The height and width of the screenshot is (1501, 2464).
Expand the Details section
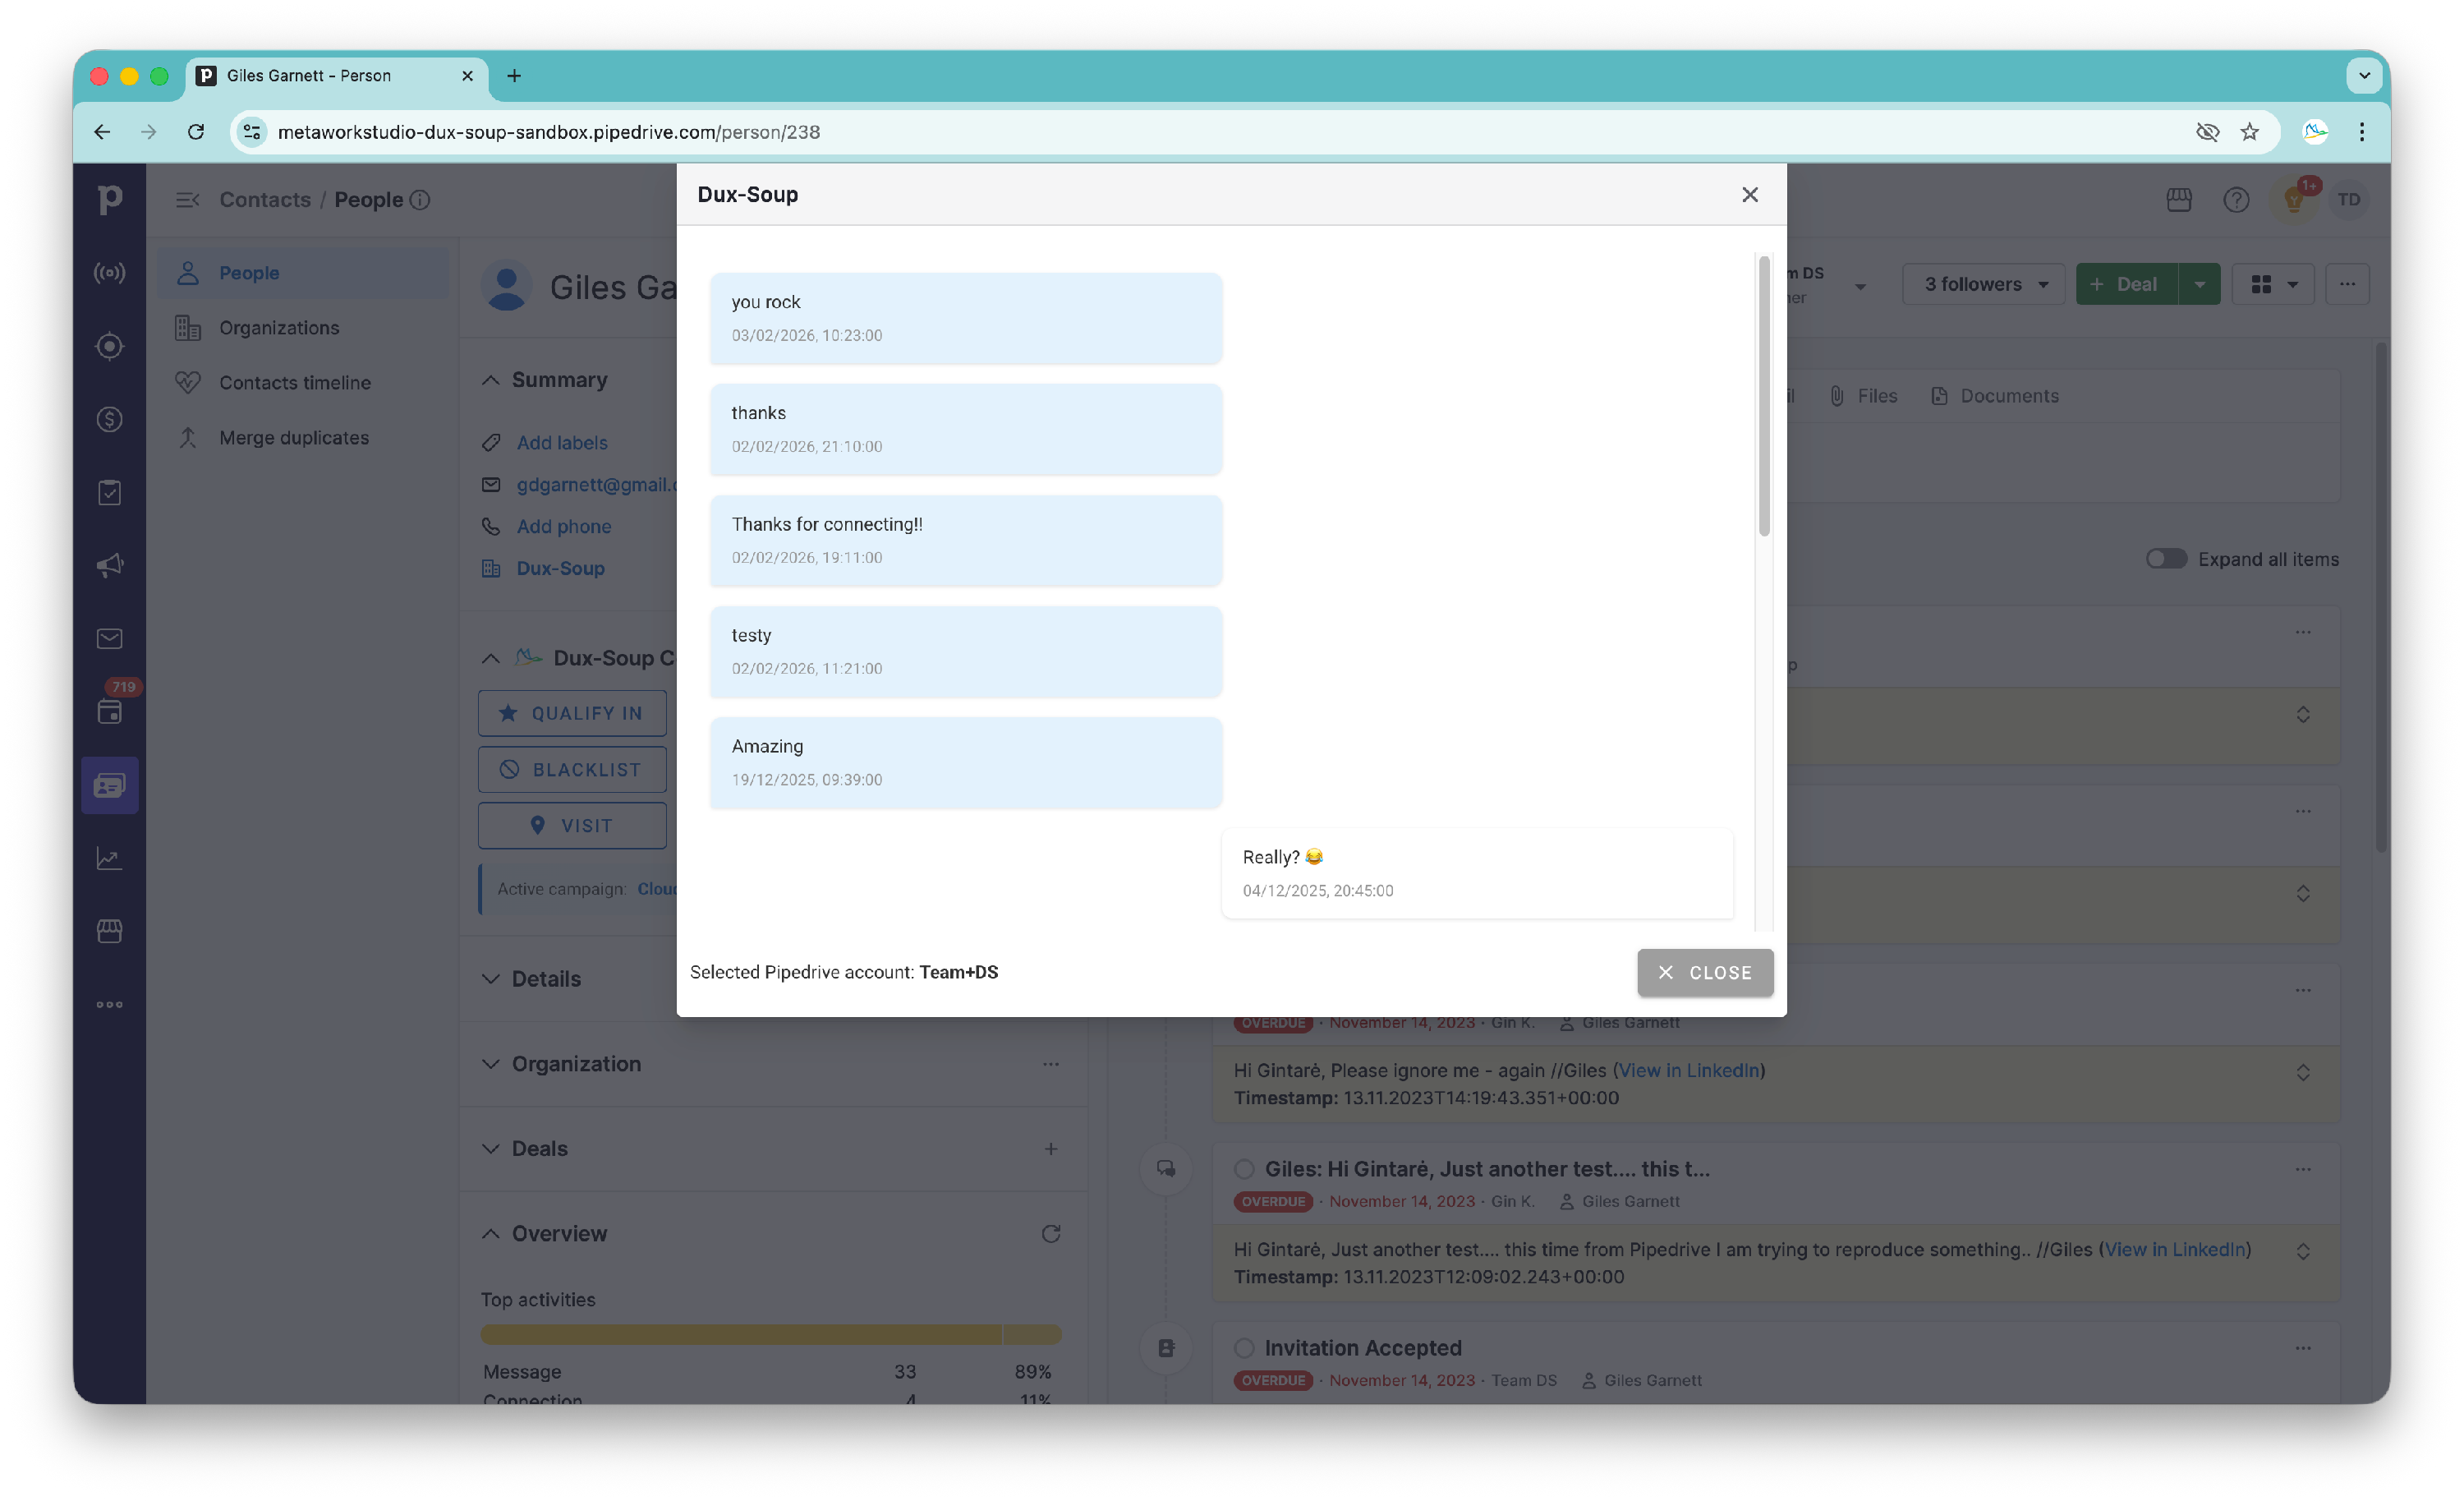coord(545,979)
